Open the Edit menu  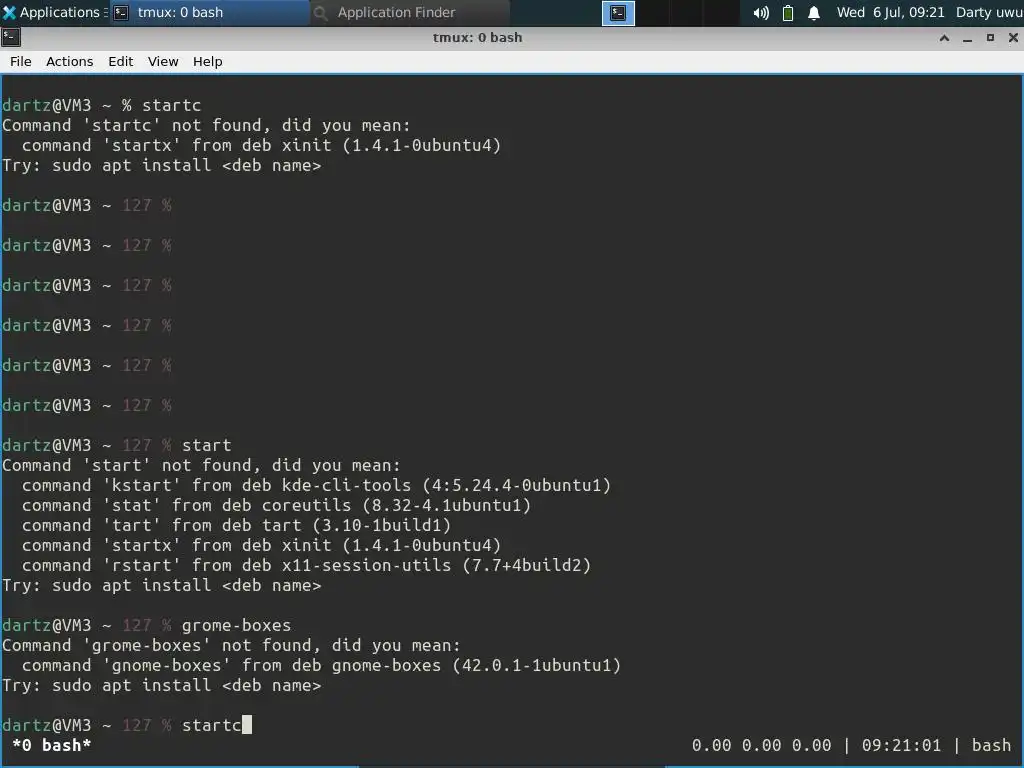pos(120,61)
